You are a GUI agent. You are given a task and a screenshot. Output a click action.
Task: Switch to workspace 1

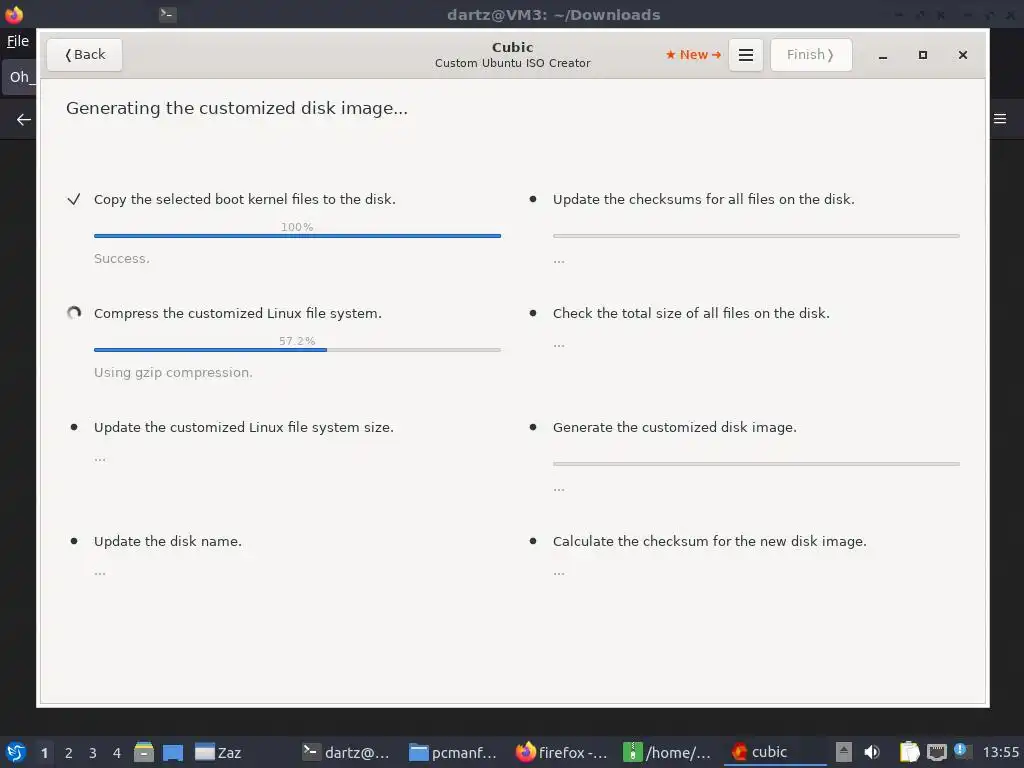[44, 753]
